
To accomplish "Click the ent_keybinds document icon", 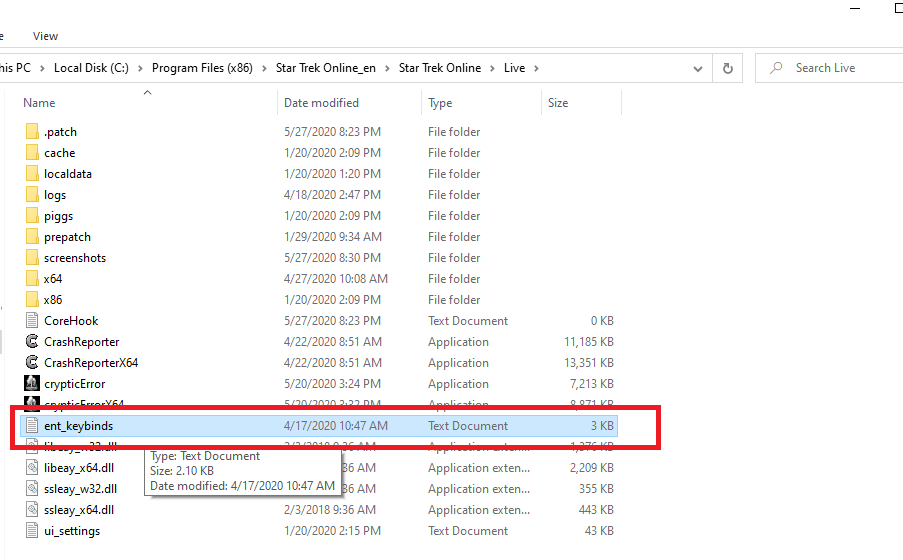I will tap(32, 426).
